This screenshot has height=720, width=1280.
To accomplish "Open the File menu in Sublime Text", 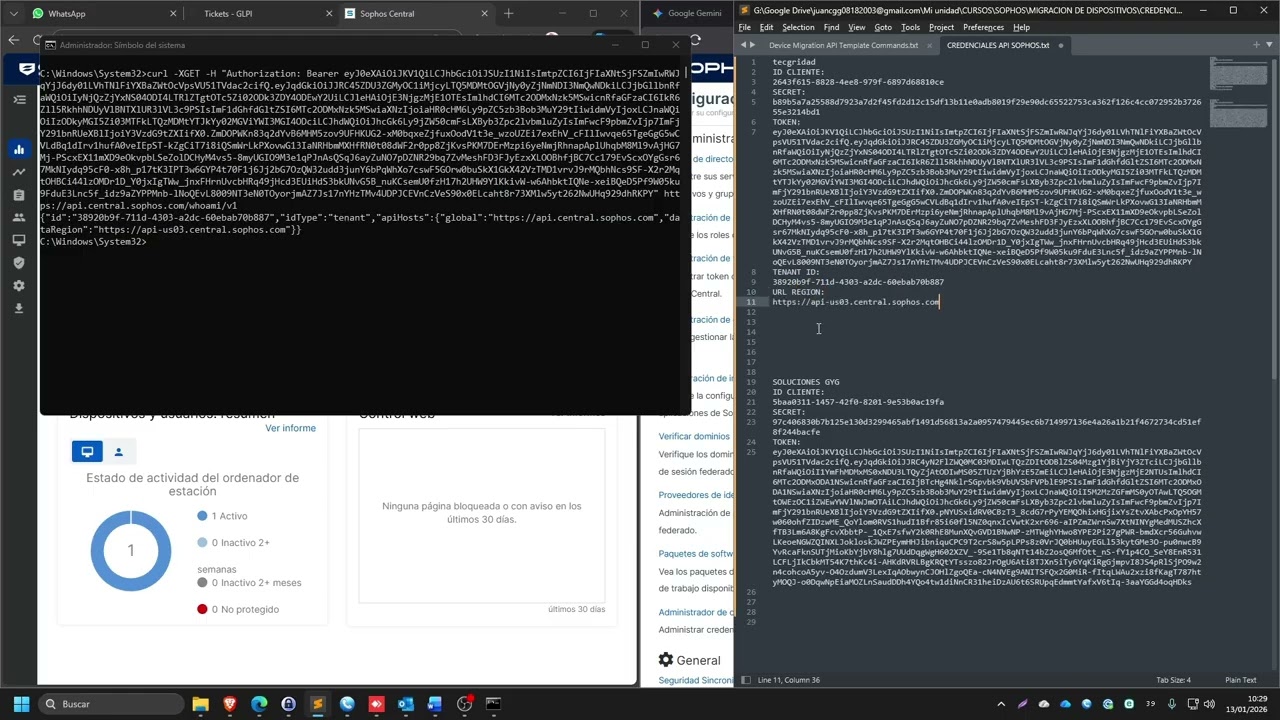I will click(x=745, y=27).
